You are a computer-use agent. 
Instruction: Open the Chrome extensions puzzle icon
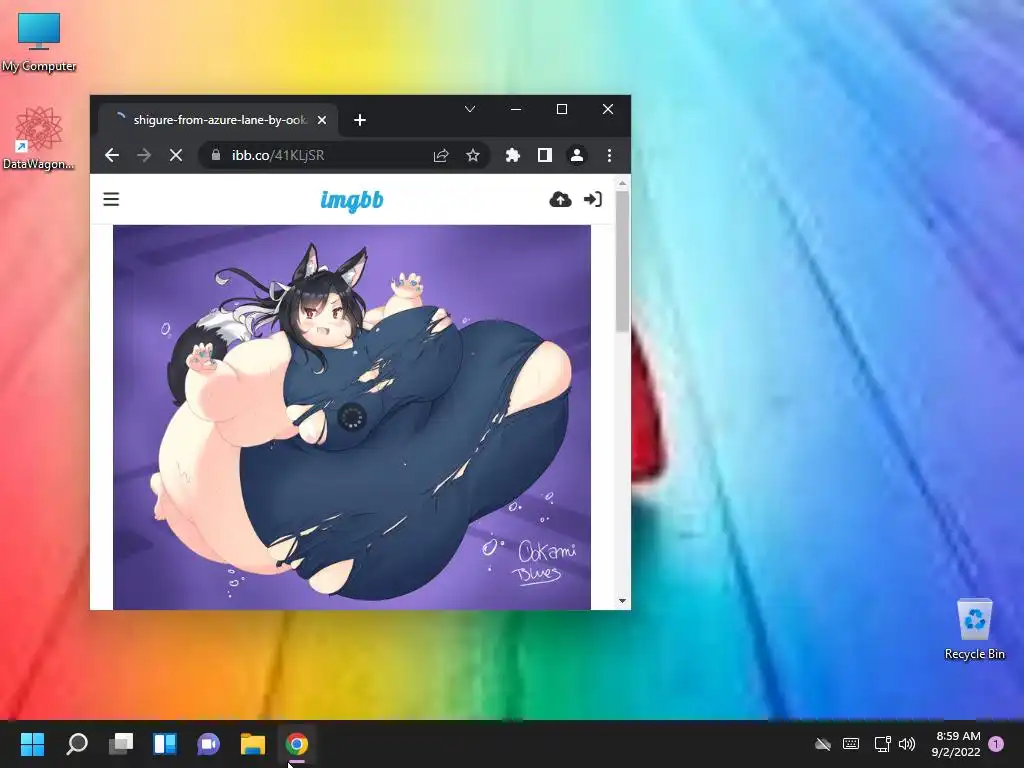click(513, 155)
